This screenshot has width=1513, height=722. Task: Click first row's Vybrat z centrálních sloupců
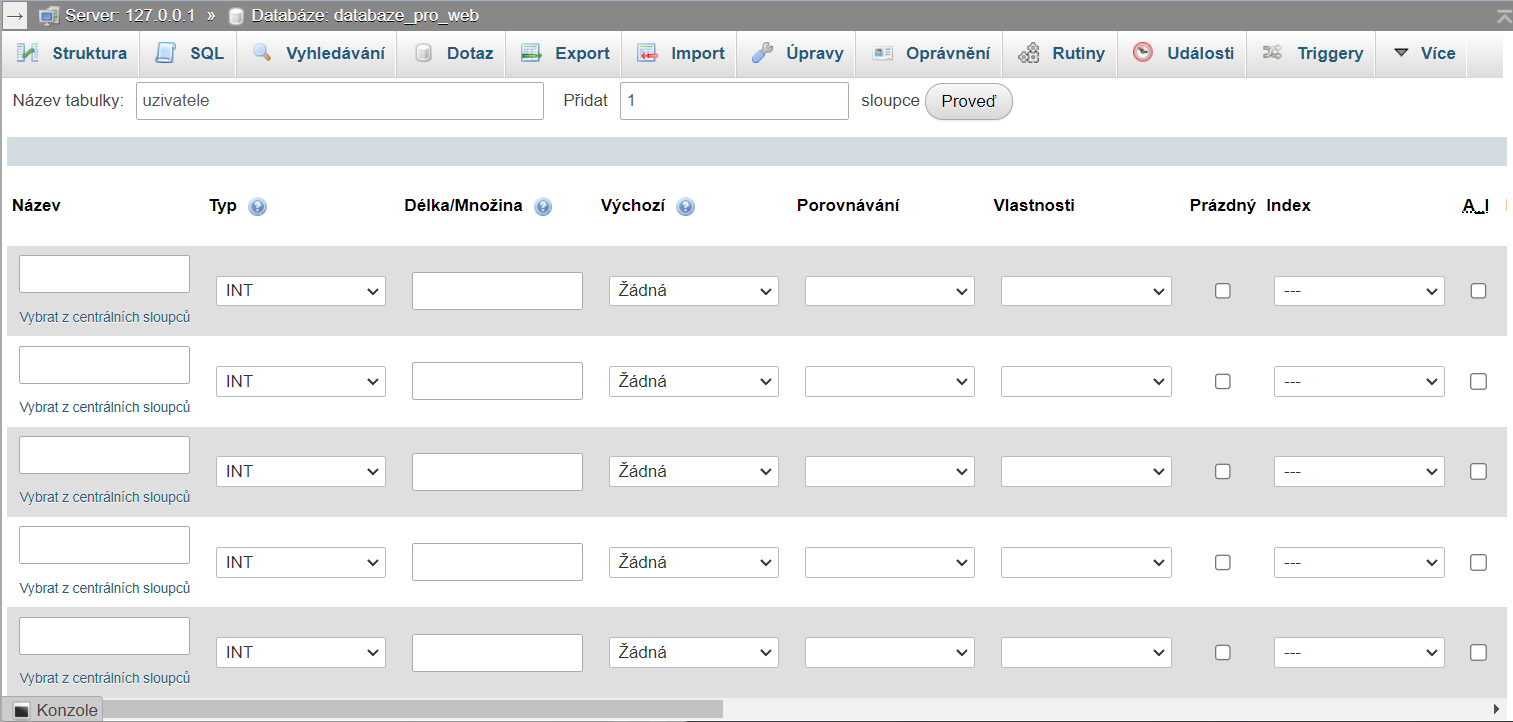tap(105, 317)
